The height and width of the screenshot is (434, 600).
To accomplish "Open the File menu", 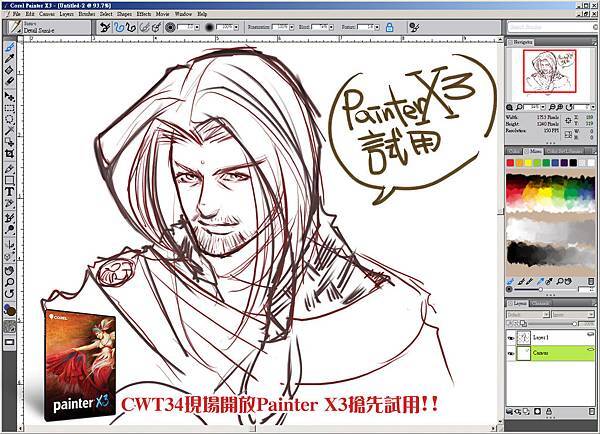I will (16, 14).
